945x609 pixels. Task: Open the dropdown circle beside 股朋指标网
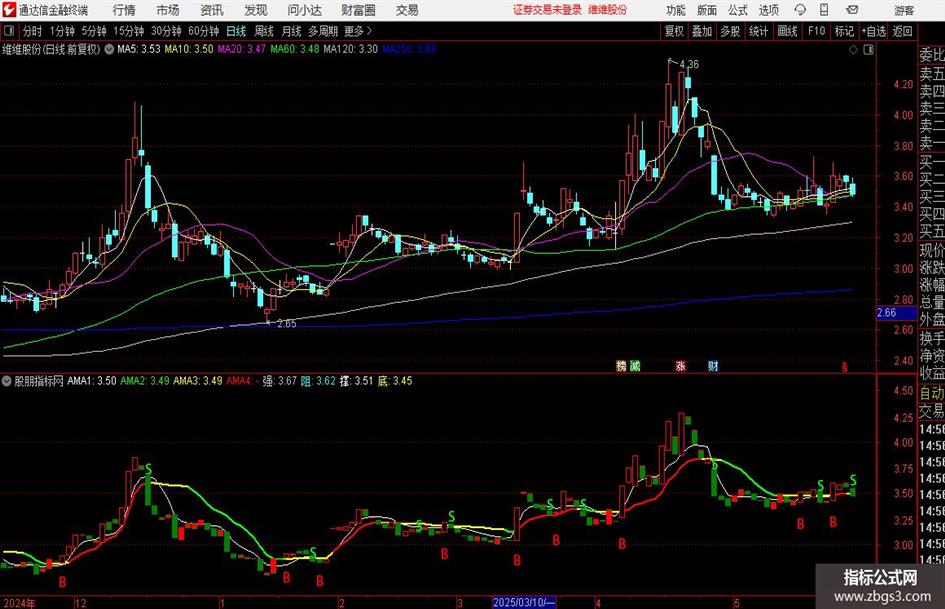tap(7, 381)
